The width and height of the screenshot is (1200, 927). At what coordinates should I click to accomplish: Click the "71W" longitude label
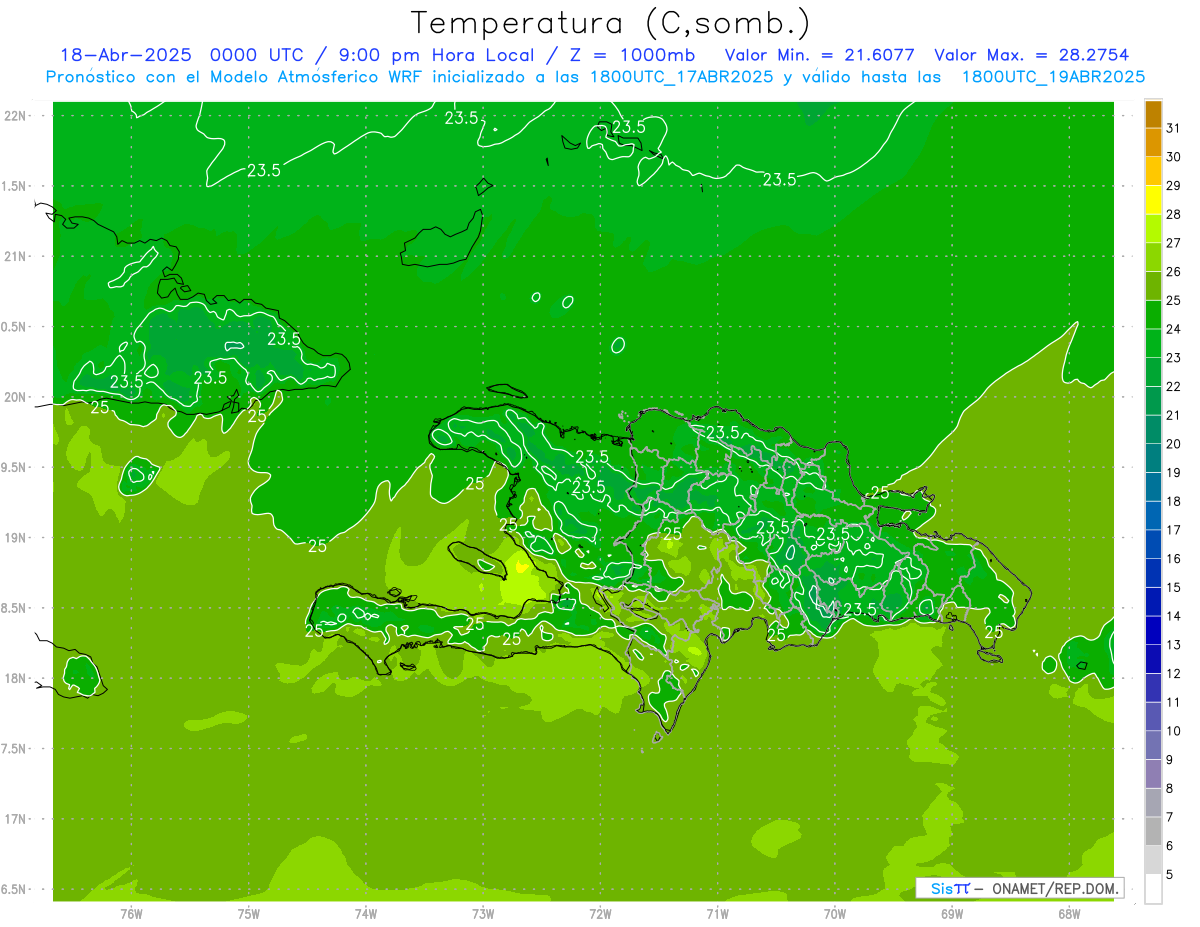[717, 913]
